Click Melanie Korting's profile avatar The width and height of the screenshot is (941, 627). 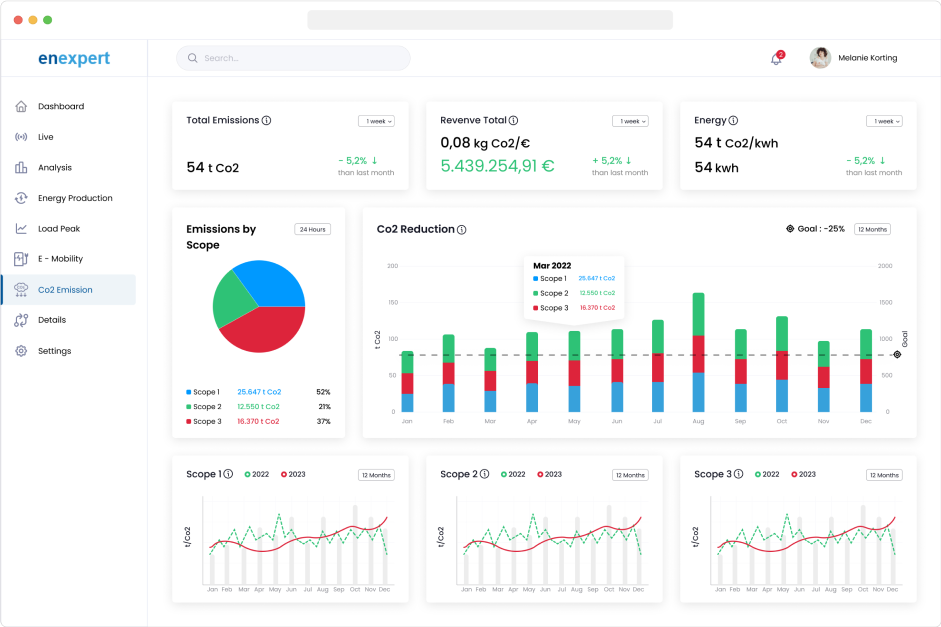click(820, 58)
